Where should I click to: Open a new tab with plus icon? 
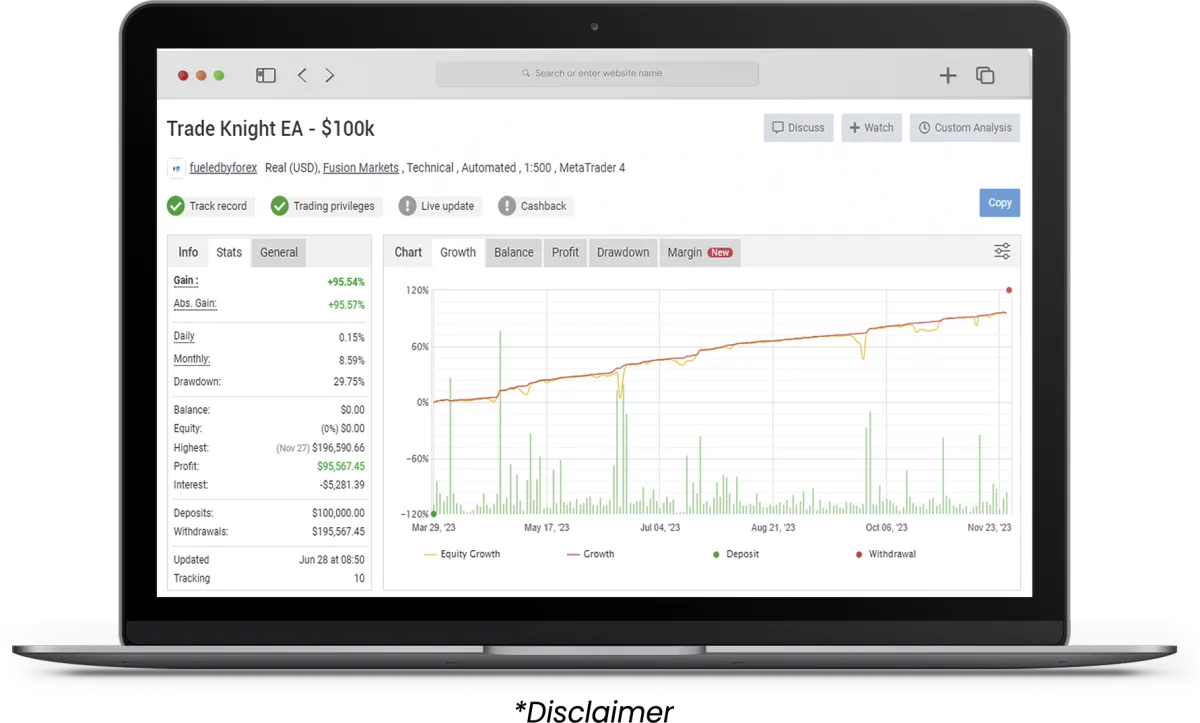[x=948, y=75]
